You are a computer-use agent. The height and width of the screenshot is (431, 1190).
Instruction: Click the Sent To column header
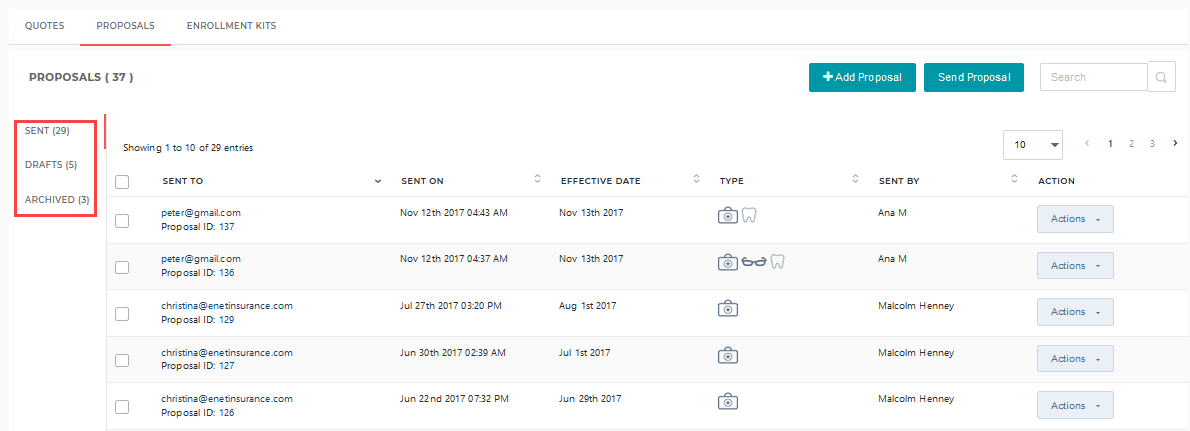(183, 181)
